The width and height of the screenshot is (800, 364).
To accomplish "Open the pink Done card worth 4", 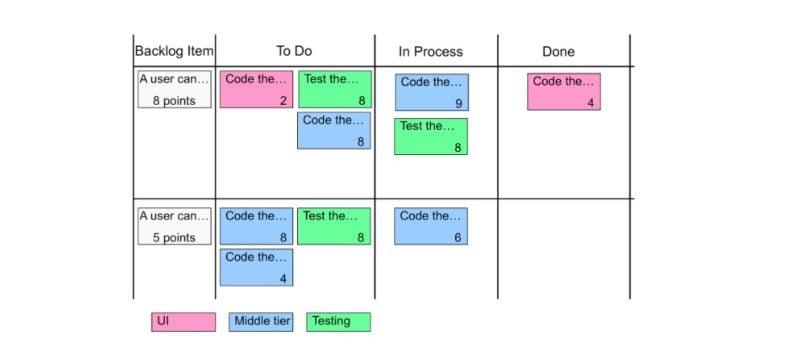I will point(564,92).
